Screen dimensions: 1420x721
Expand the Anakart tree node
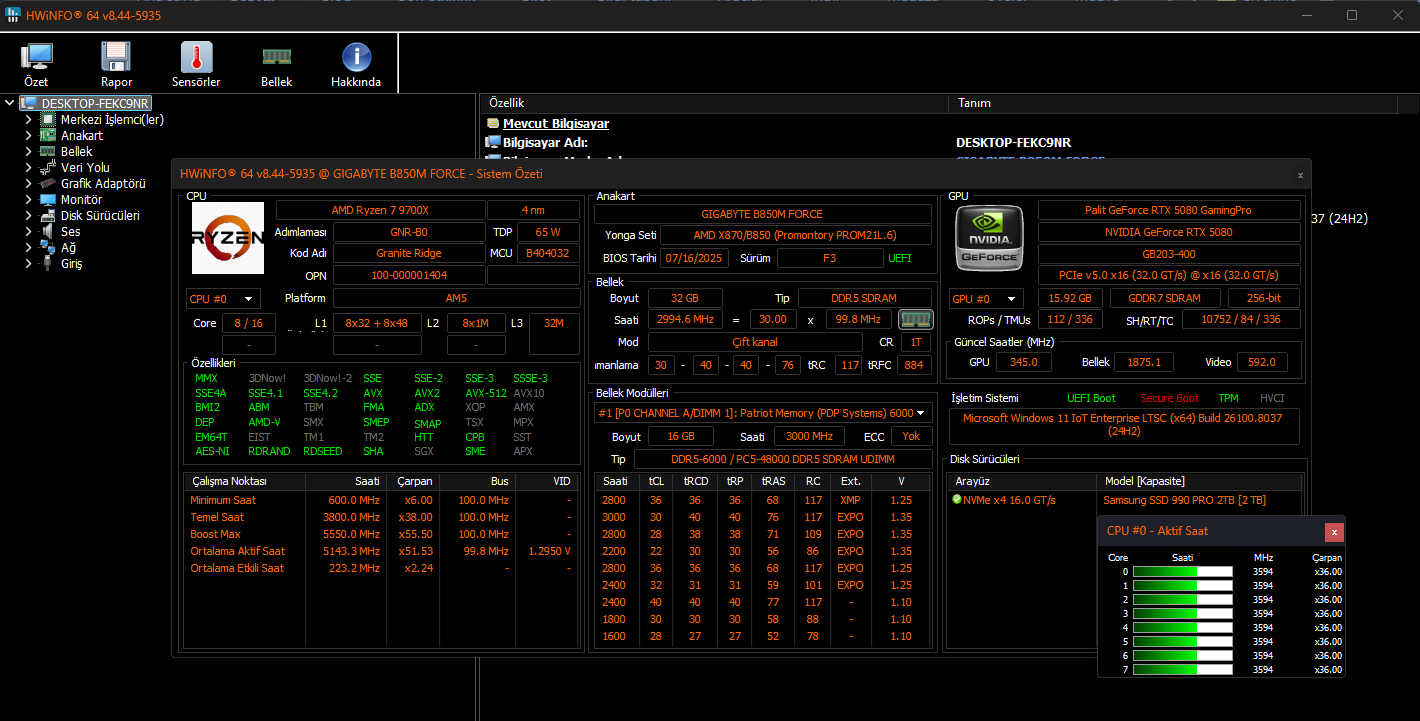[28, 135]
